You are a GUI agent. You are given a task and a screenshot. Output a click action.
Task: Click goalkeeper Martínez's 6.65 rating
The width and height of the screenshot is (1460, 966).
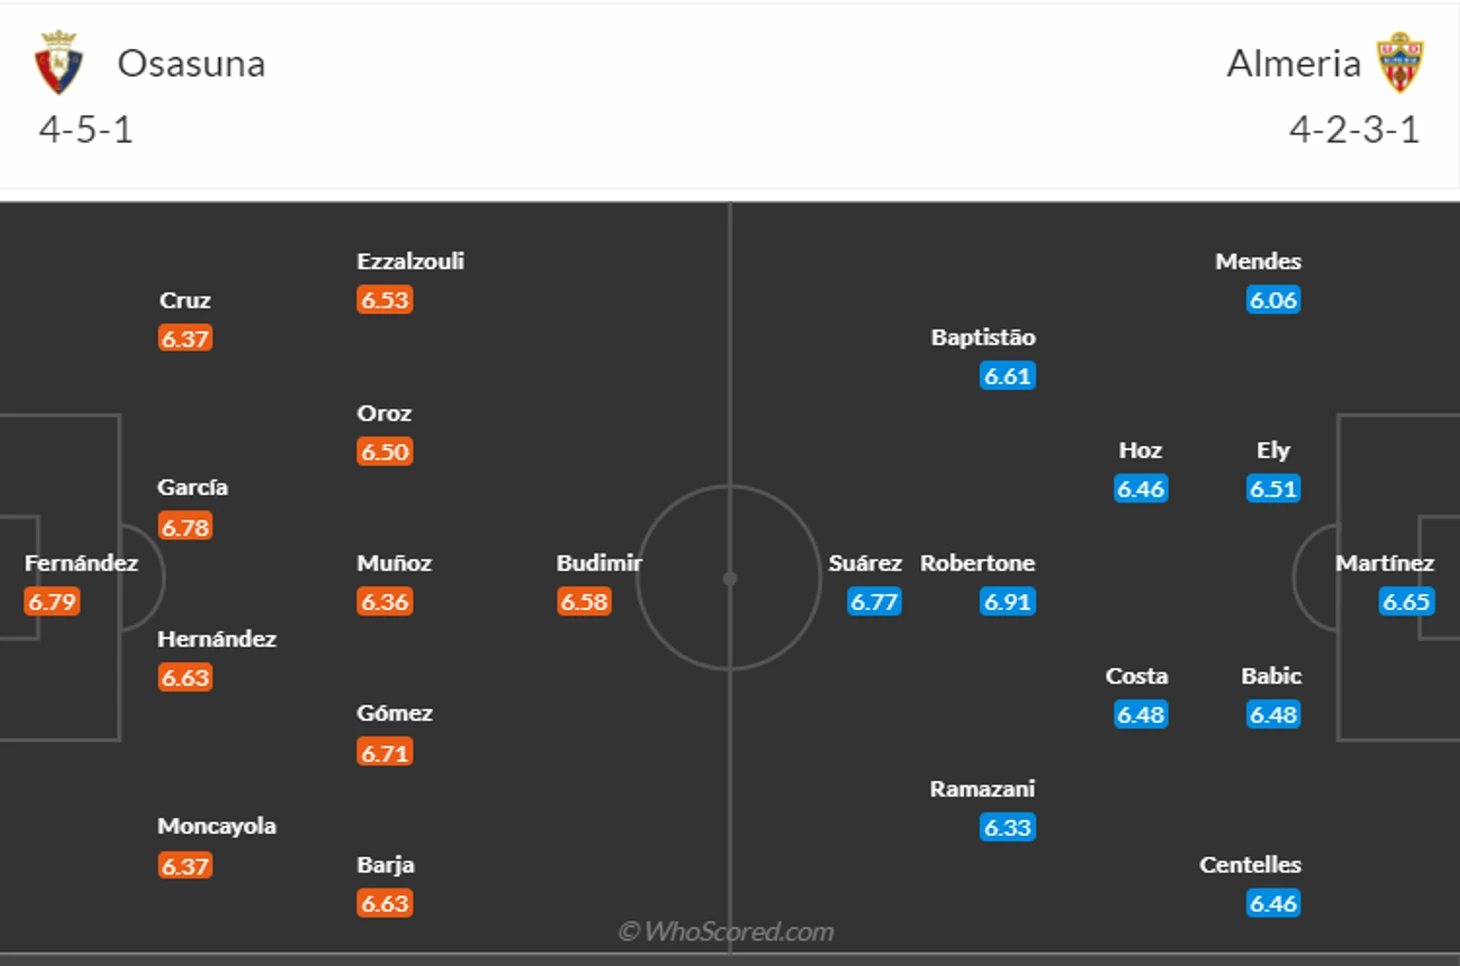1406,602
